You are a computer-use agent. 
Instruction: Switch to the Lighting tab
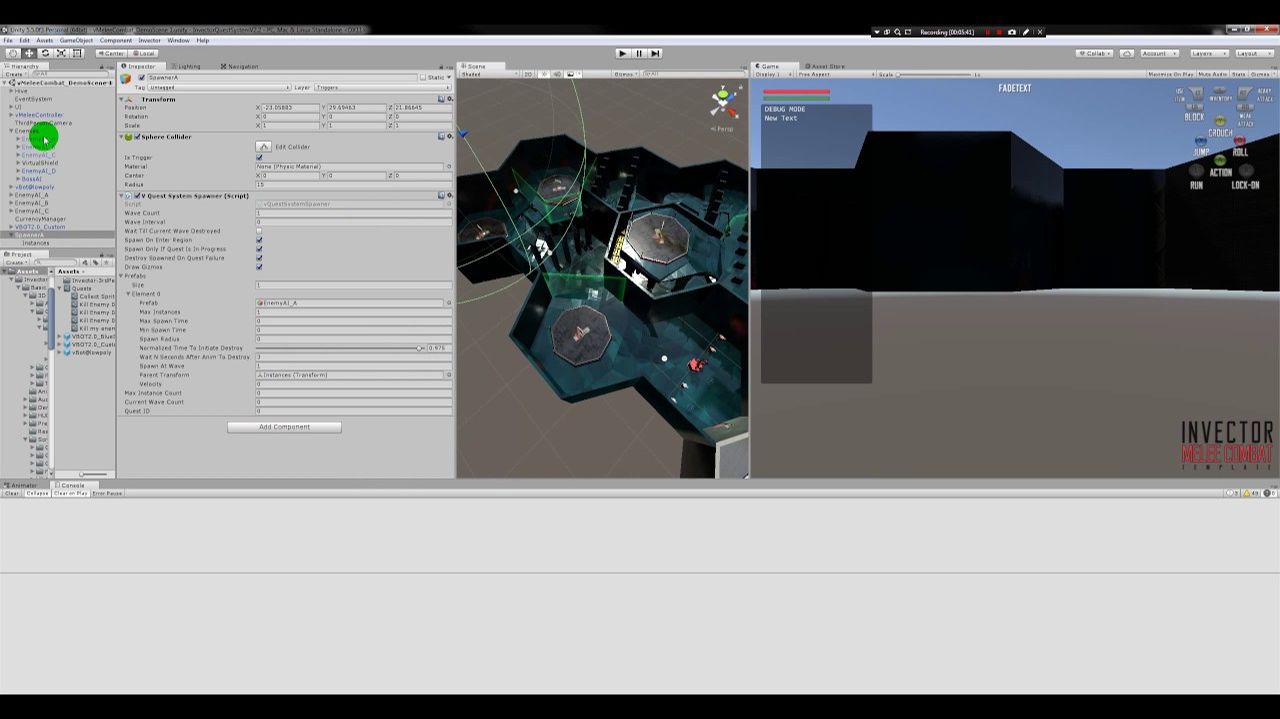point(188,66)
